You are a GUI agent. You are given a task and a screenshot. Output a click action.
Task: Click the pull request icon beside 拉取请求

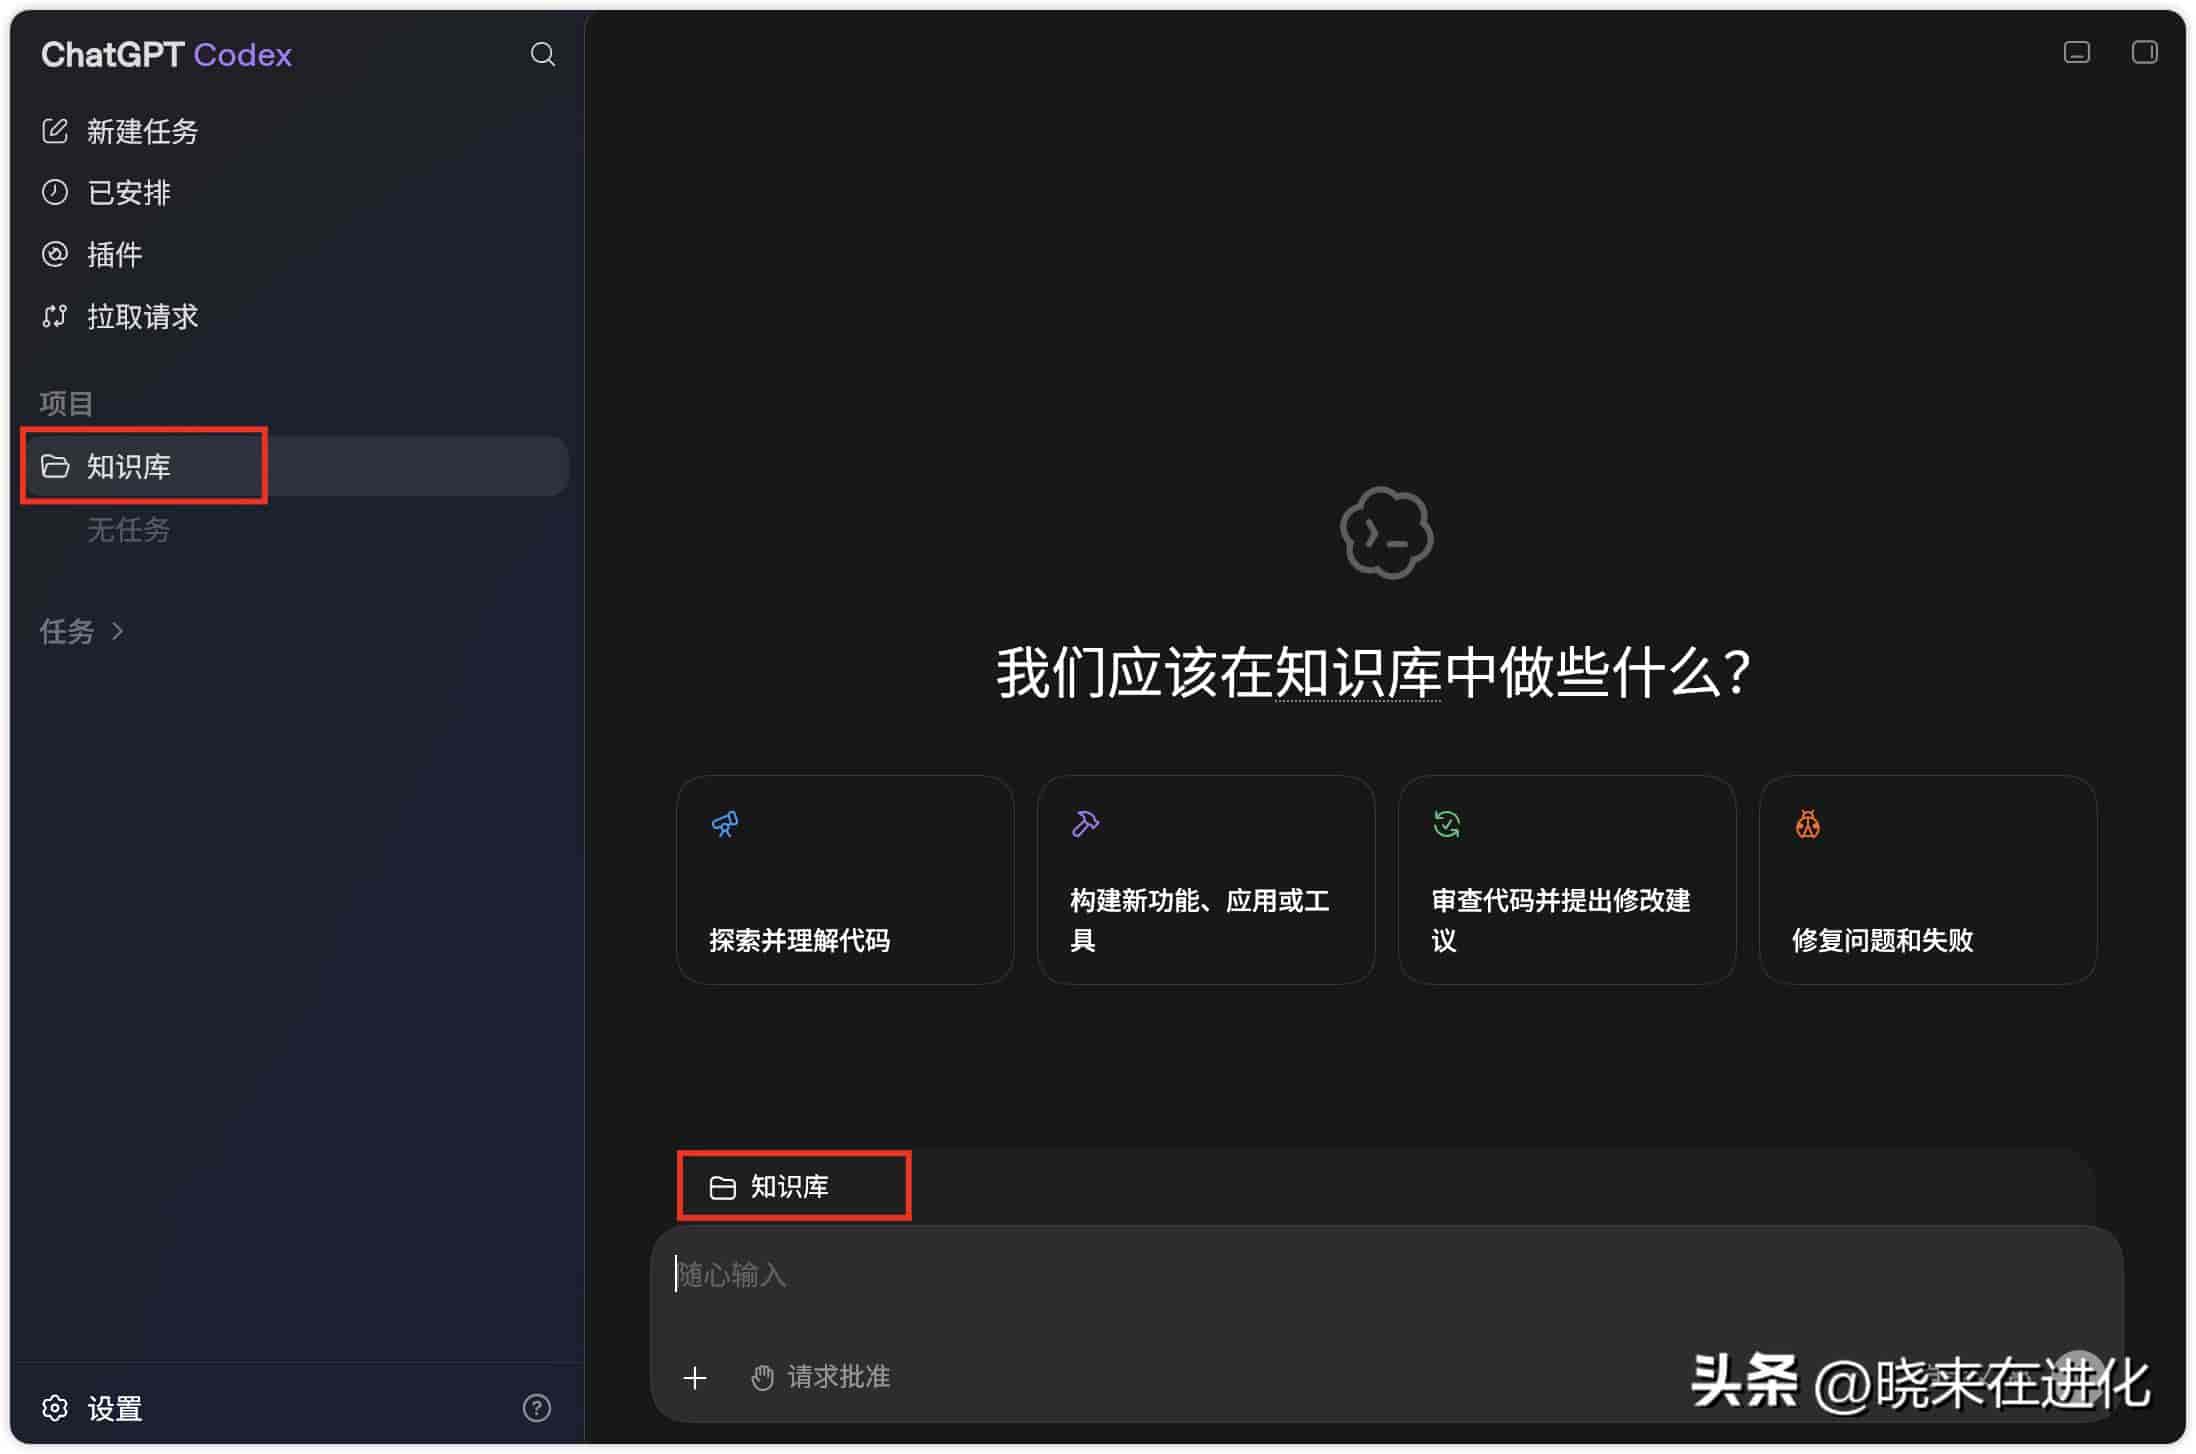click(55, 316)
